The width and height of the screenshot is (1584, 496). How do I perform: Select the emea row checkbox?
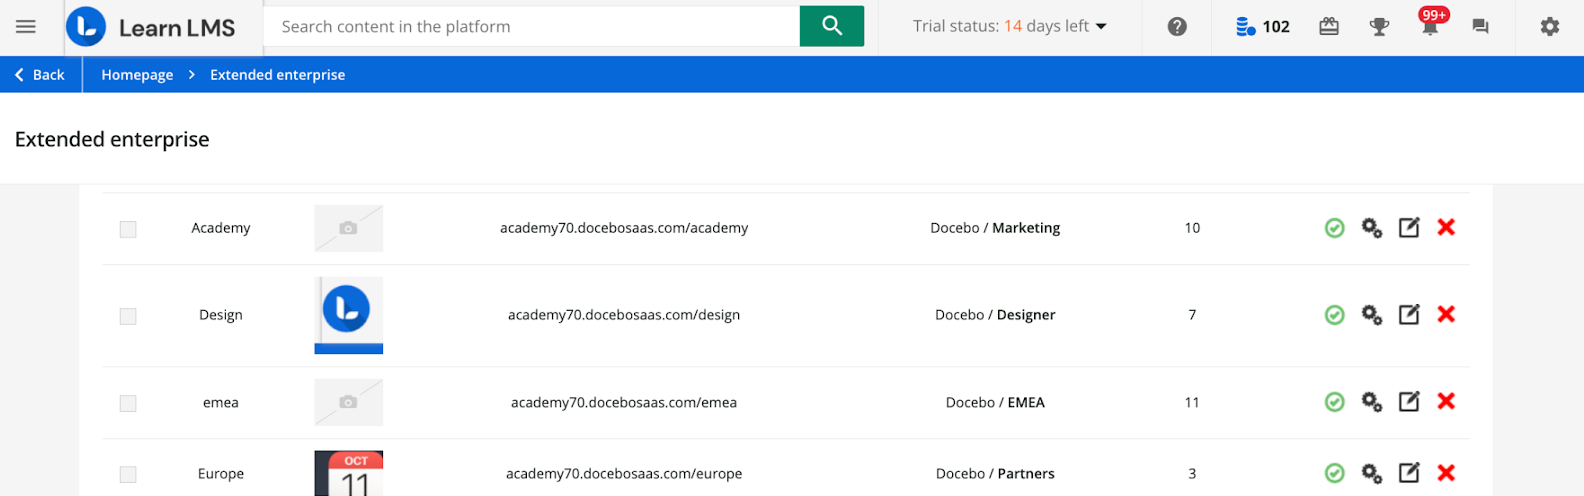128,403
